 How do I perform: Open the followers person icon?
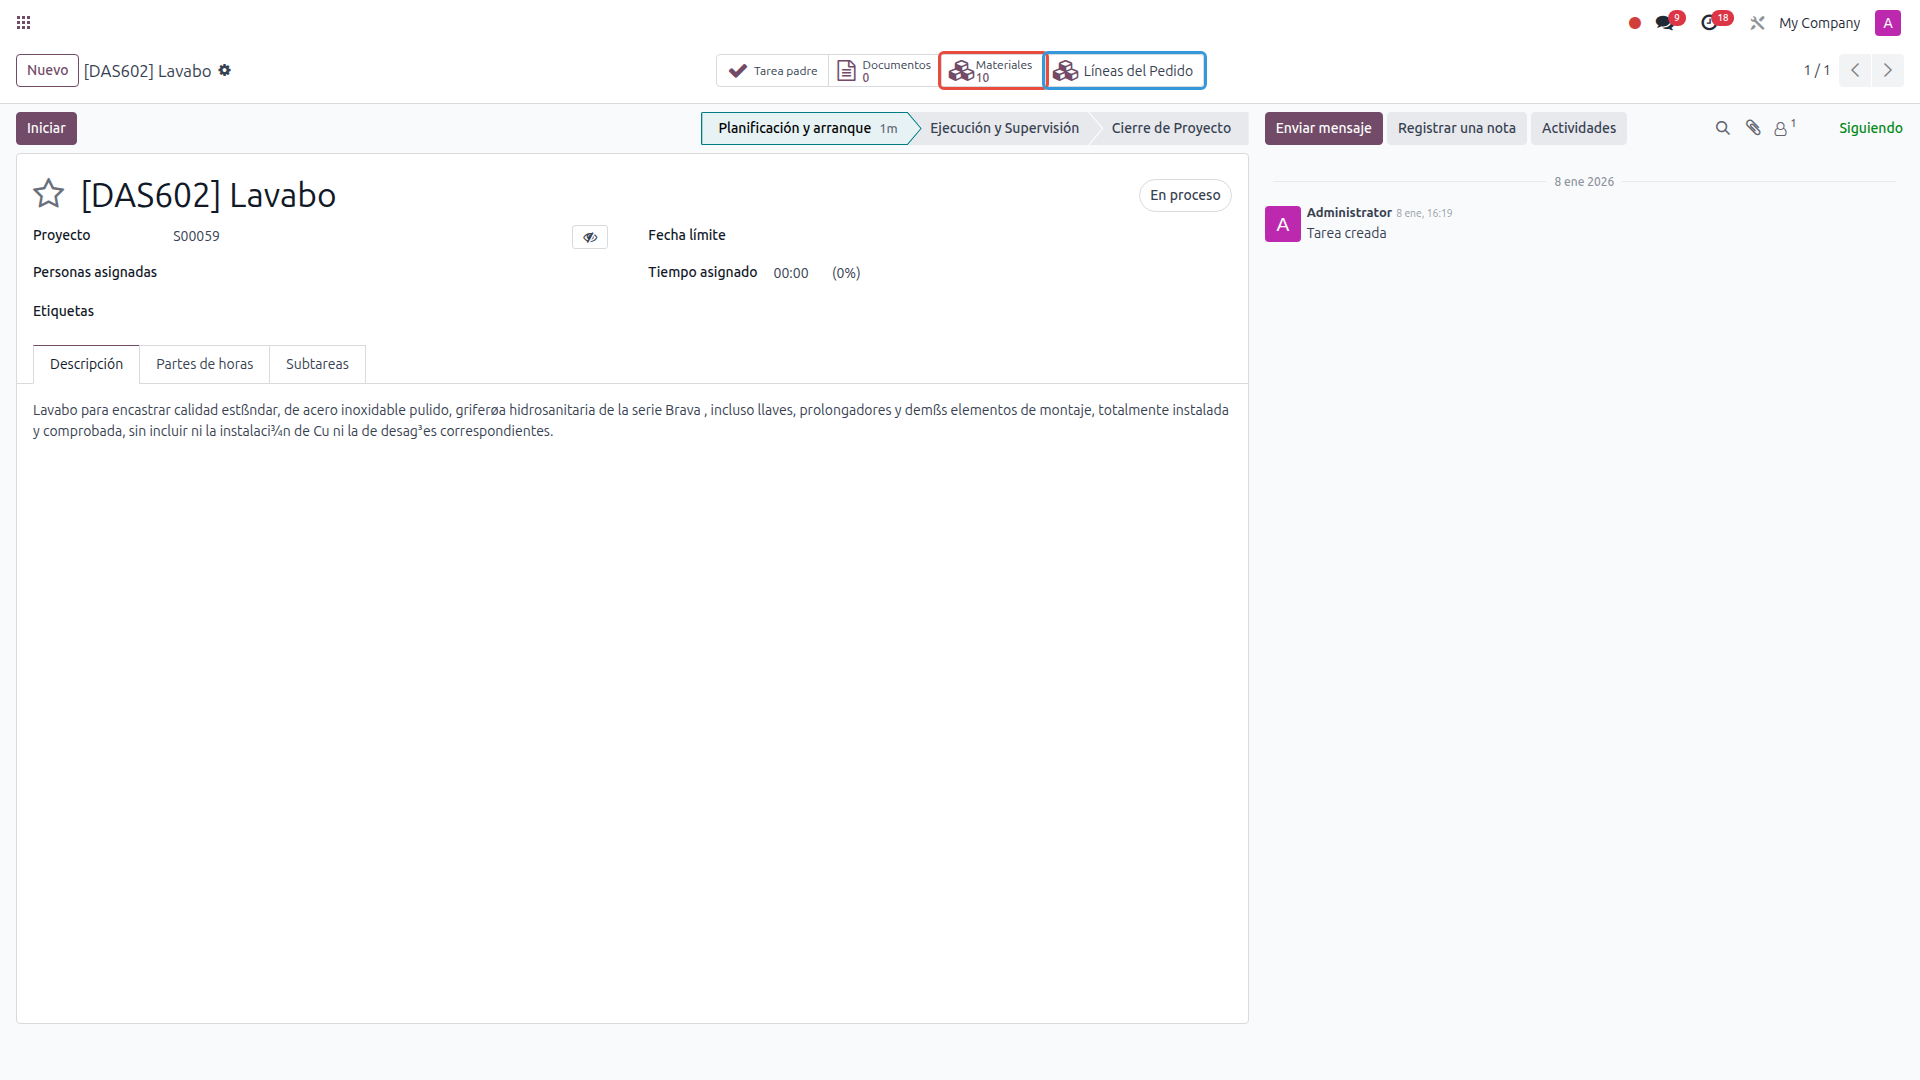coord(1781,128)
